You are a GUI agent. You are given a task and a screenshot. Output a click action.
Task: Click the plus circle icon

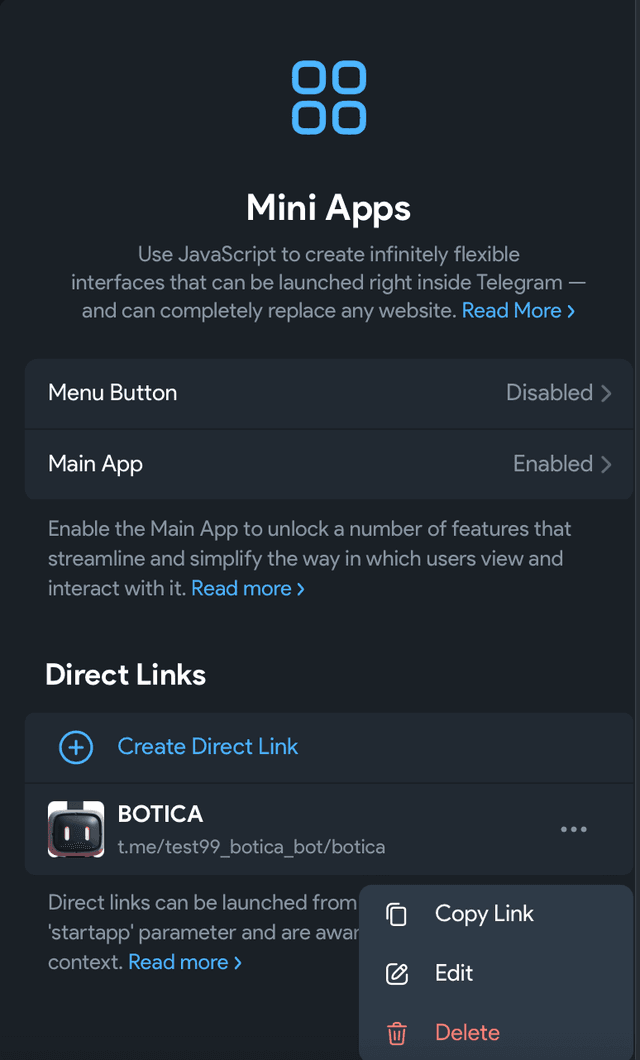click(x=76, y=747)
